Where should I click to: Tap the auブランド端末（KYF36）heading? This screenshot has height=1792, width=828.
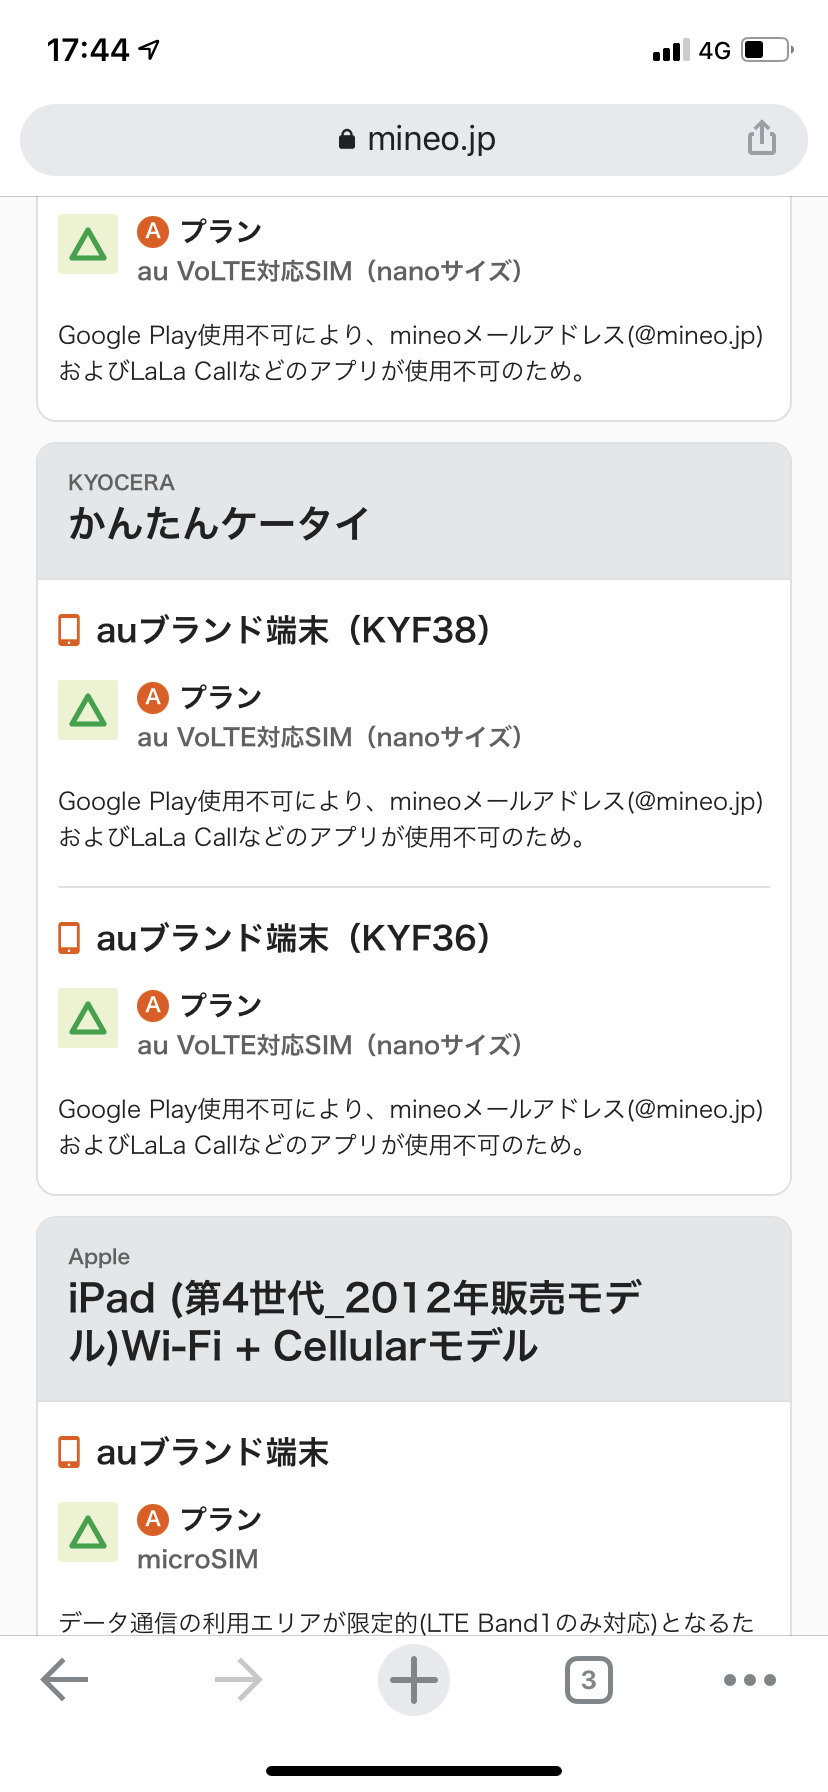click(x=293, y=939)
